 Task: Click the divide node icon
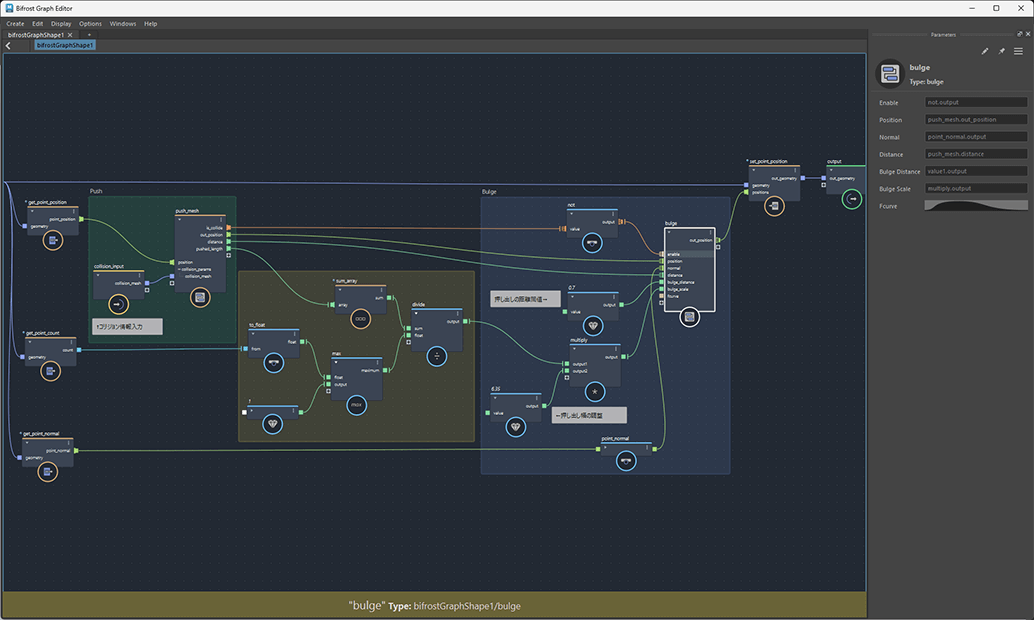[437, 356]
